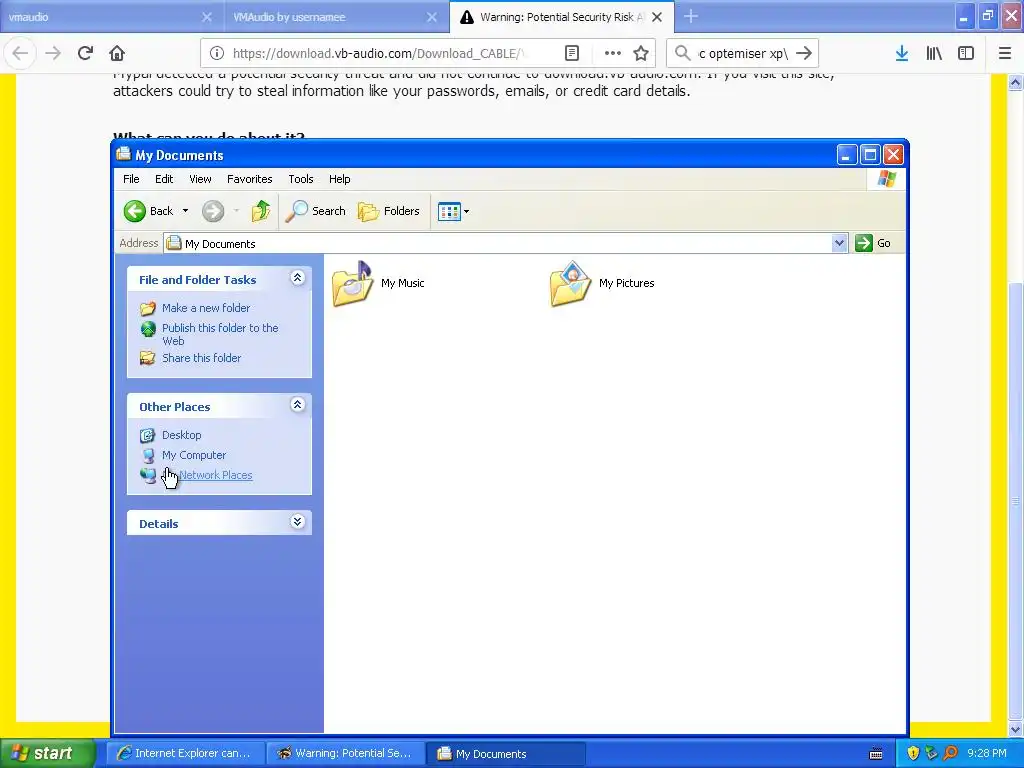
Task: Submit search with arrow button
Action: pos(805,53)
